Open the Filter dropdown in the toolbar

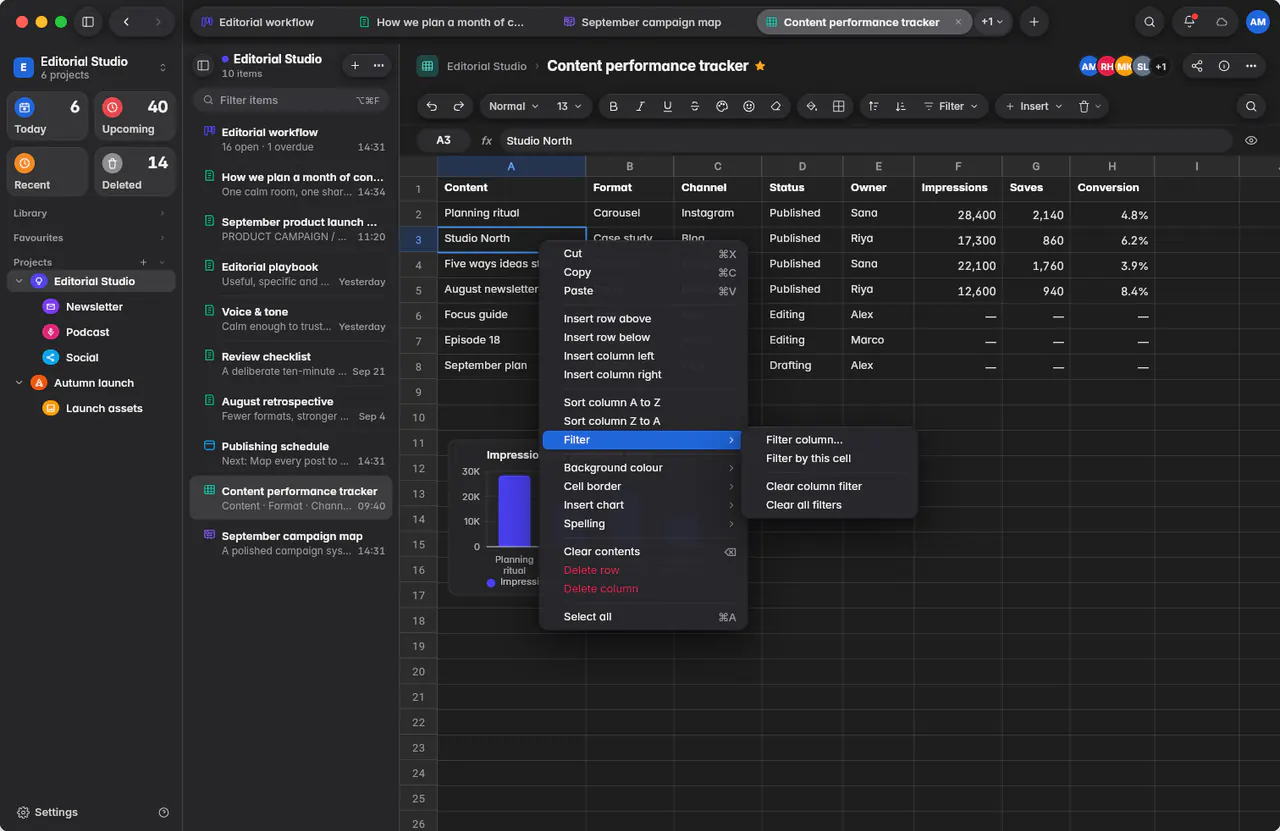tap(951, 106)
